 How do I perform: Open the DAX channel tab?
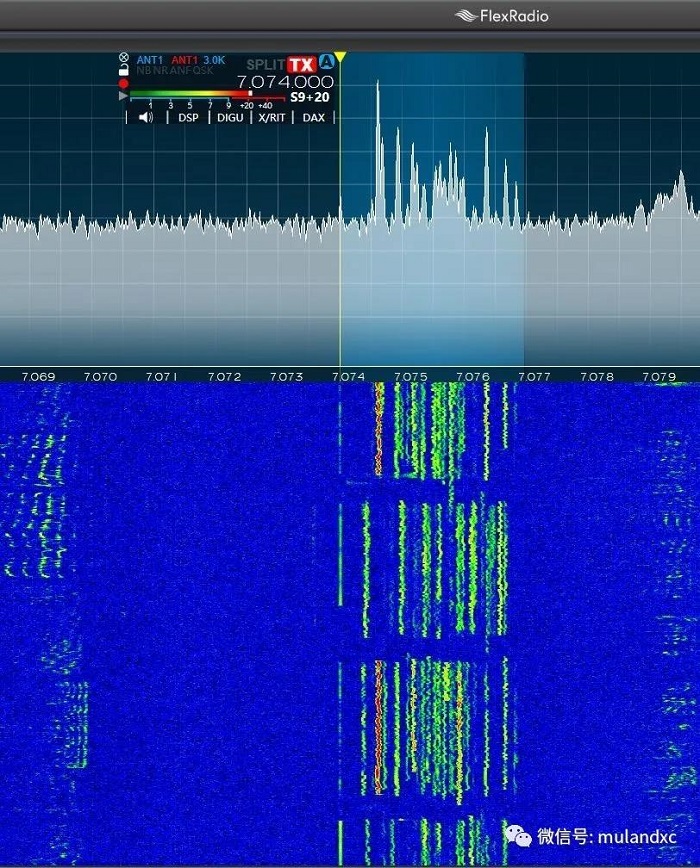(x=314, y=117)
